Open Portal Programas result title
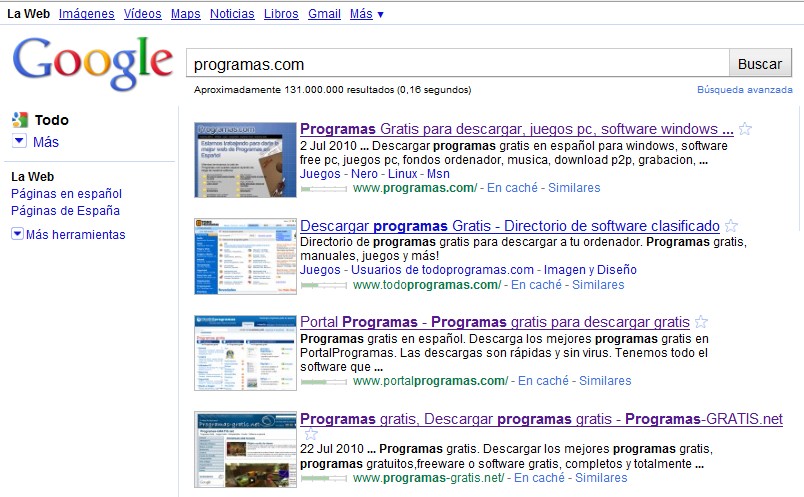 tap(495, 322)
